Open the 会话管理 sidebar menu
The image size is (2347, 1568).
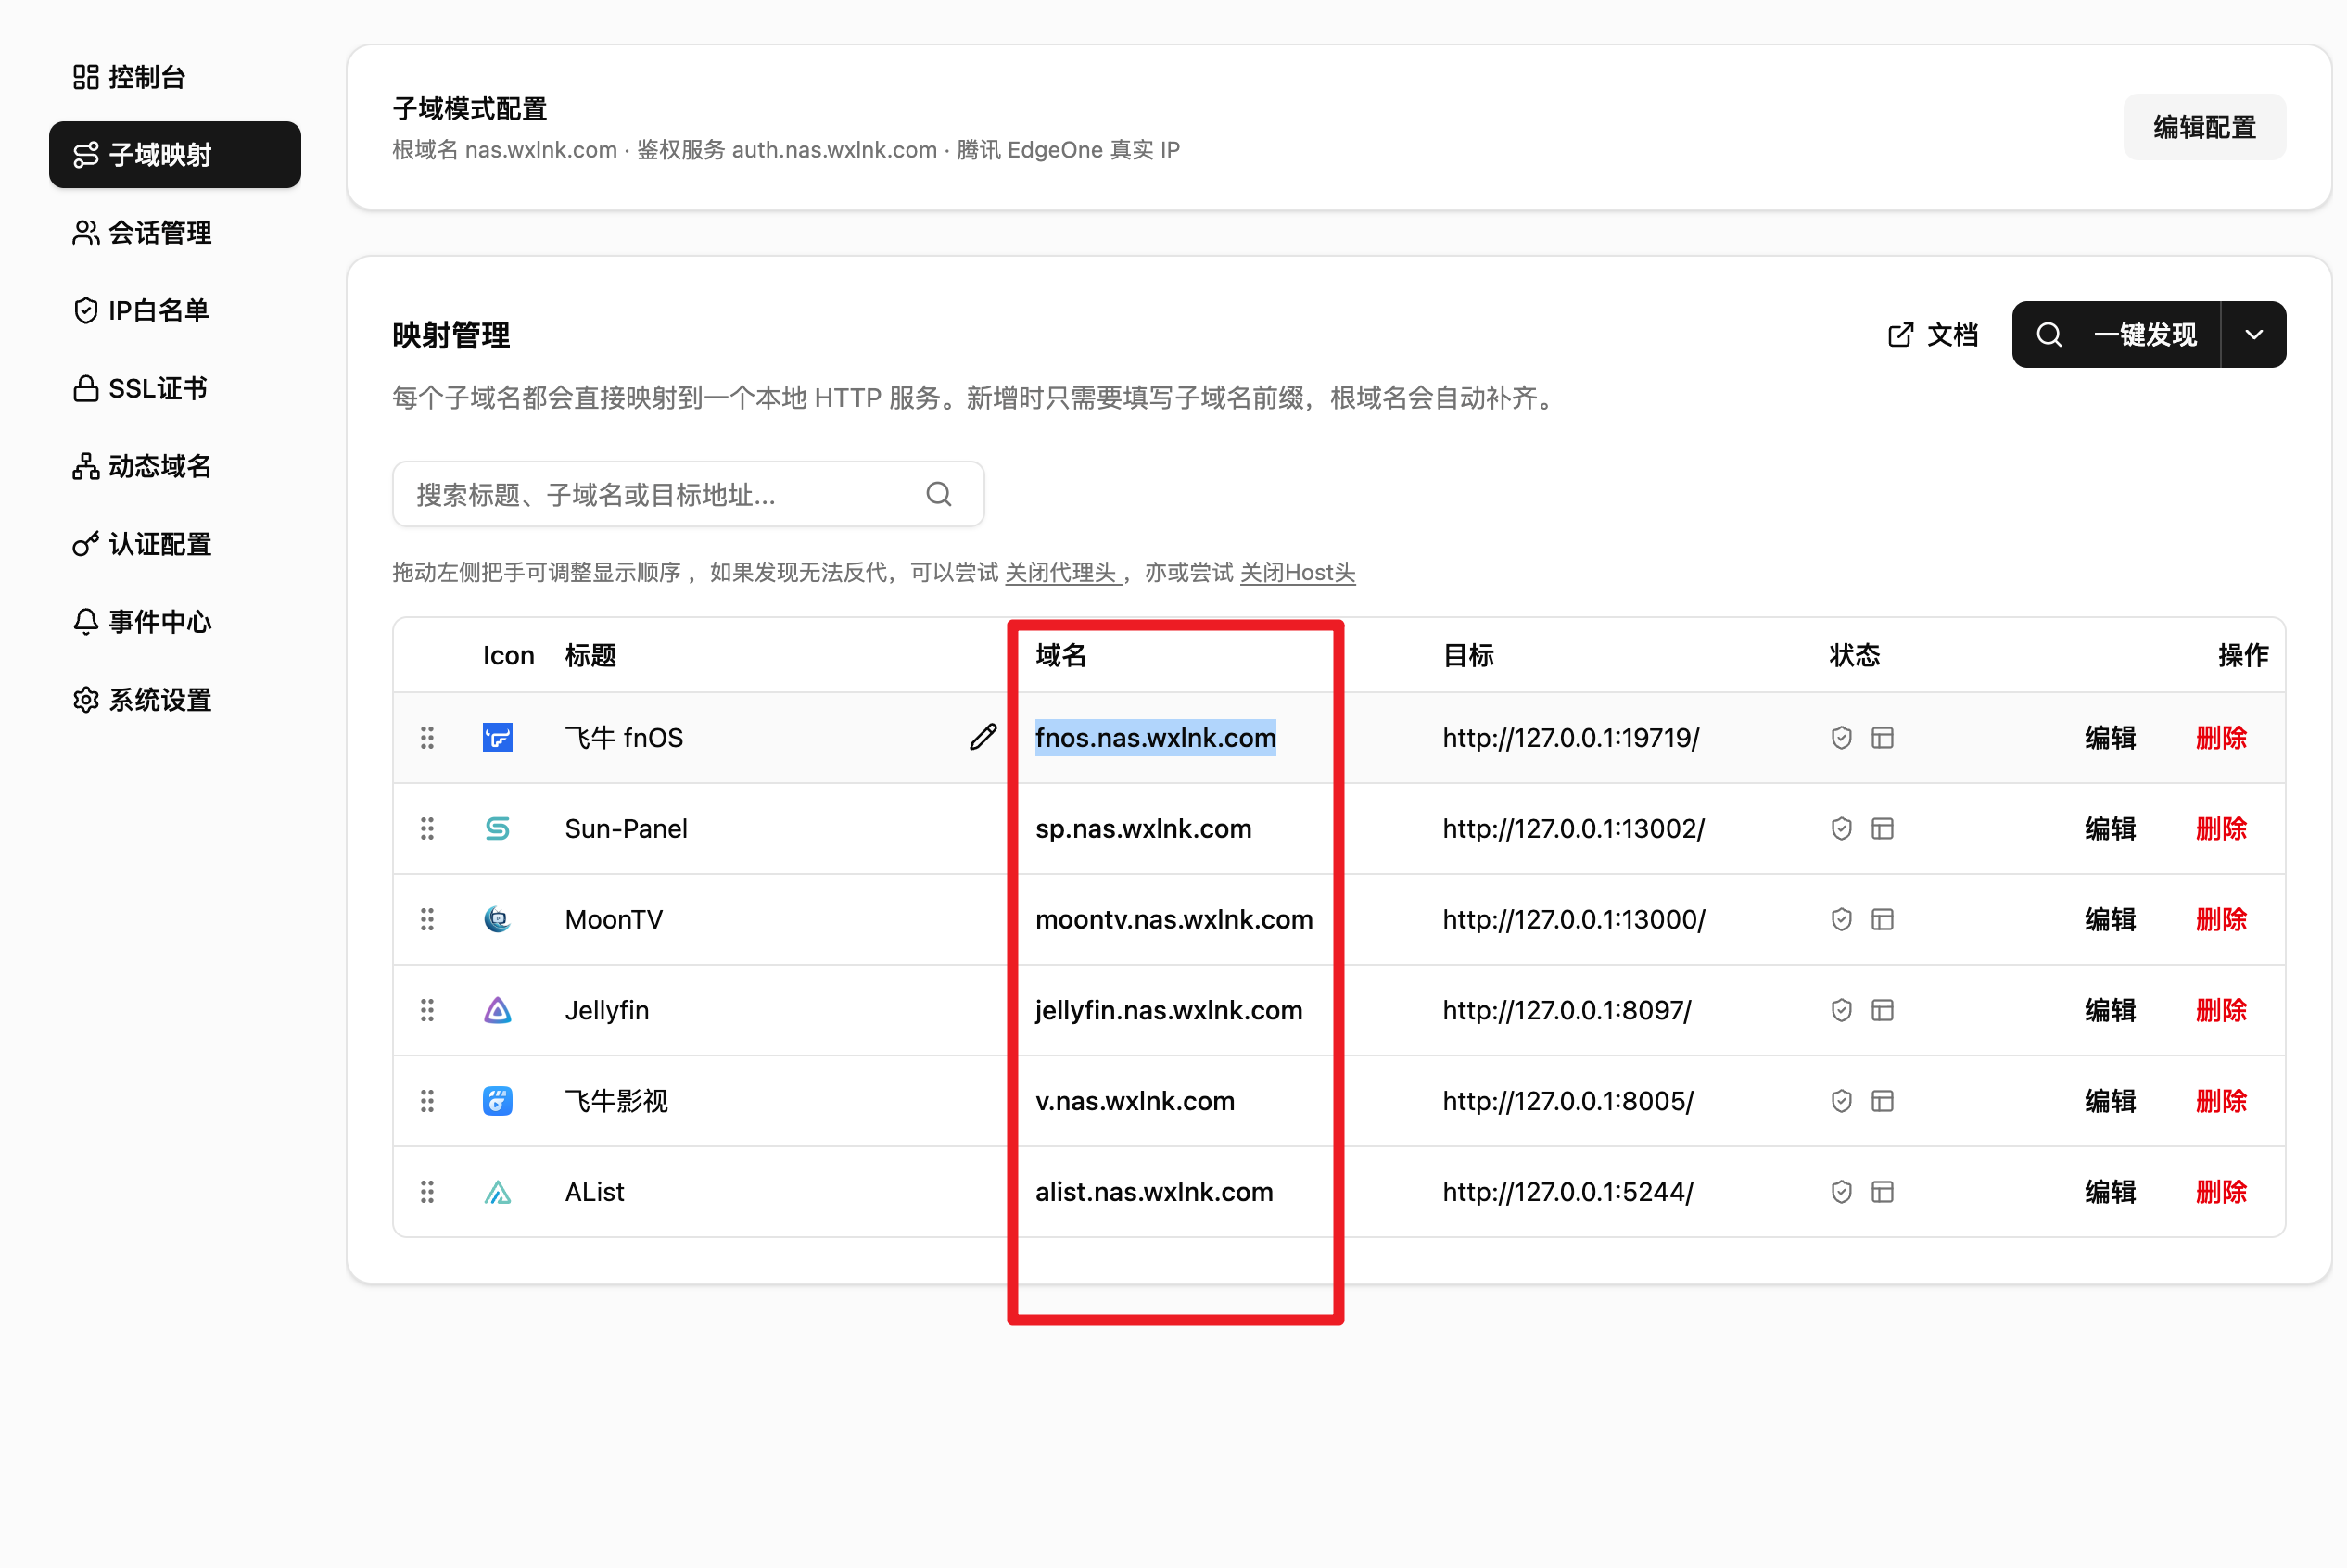[x=160, y=233]
